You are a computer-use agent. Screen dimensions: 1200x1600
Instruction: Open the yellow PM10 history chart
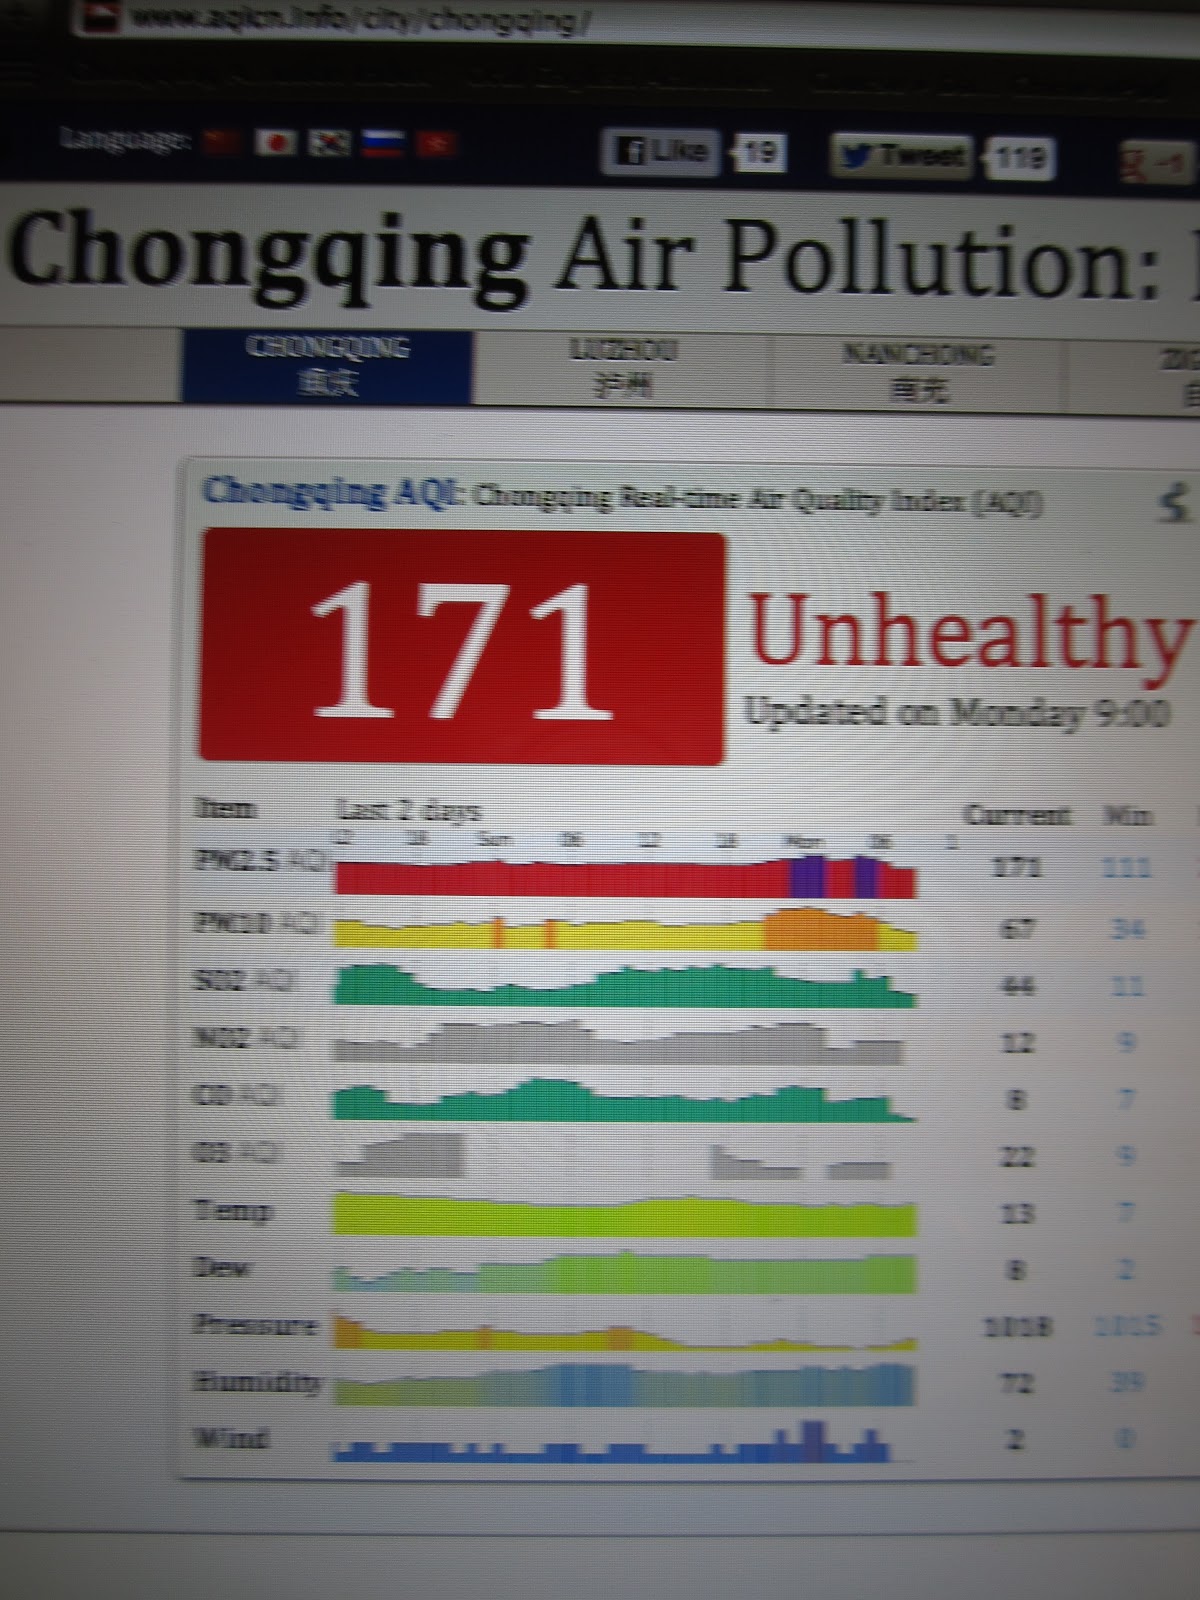click(x=625, y=929)
